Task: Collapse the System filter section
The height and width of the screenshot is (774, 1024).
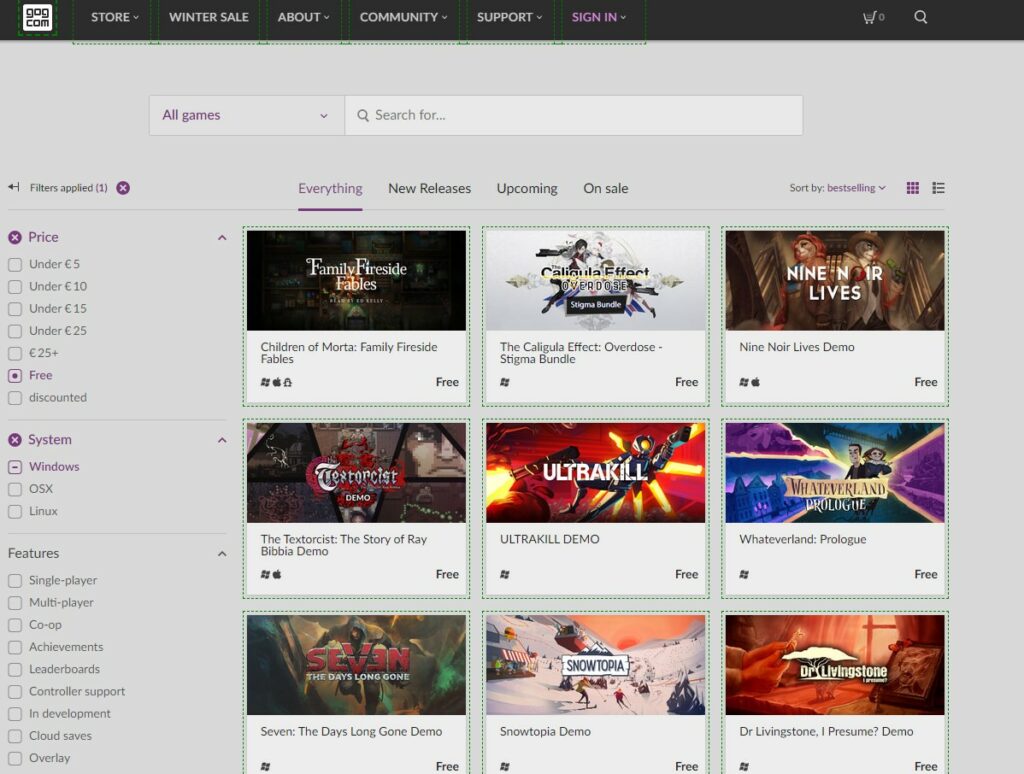Action: coord(222,440)
